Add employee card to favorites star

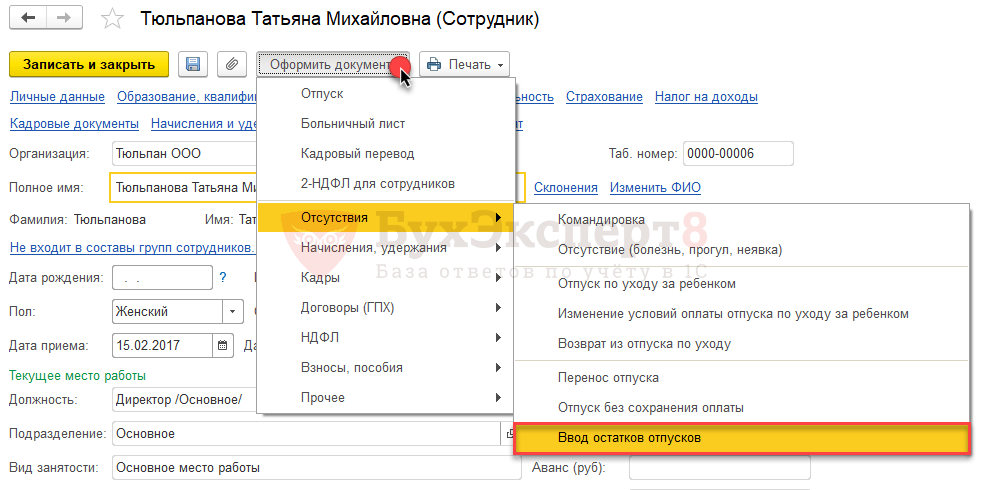(114, 19)
